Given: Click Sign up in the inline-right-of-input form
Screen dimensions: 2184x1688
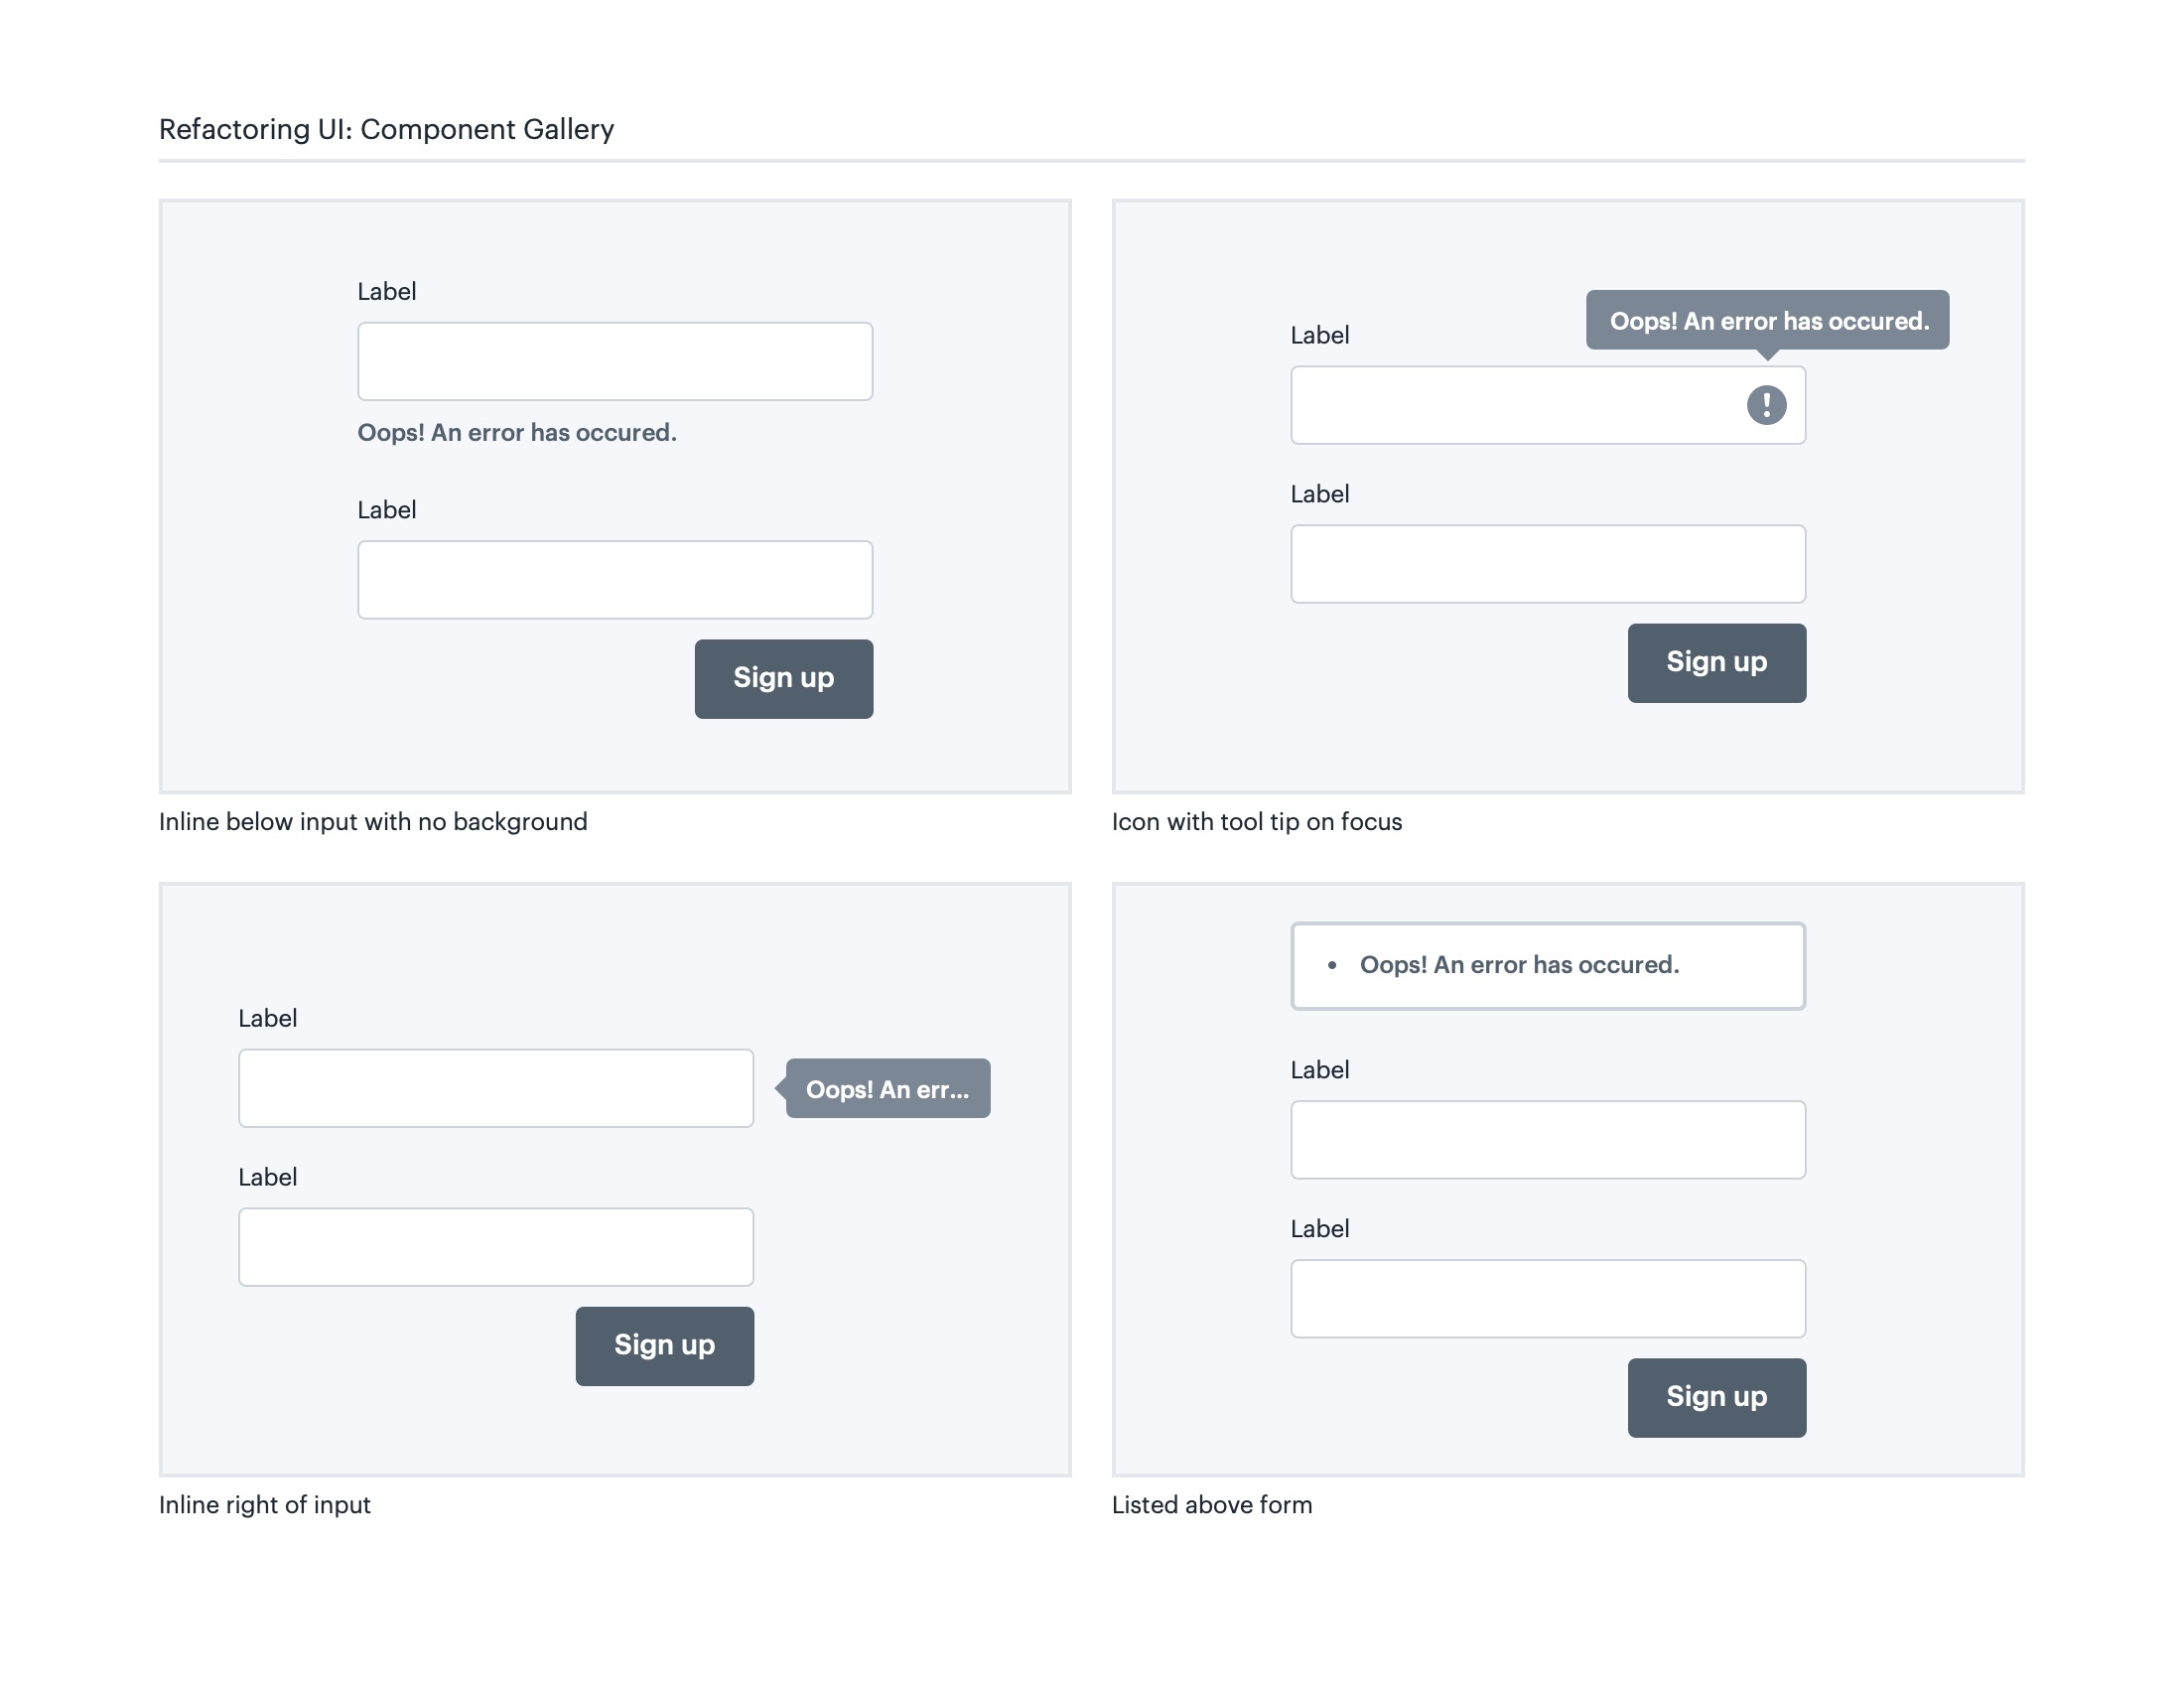Looking at the screenshot, I should (x=664, y=1345).
